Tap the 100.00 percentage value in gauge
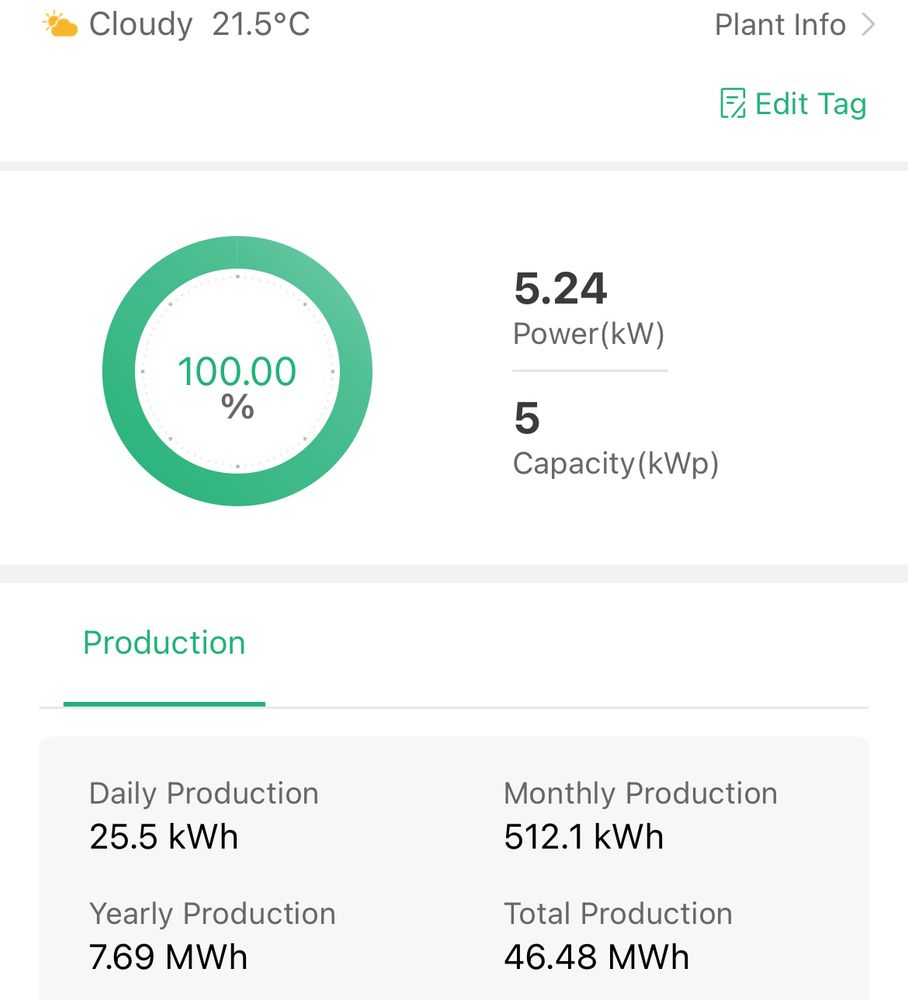Image resolution: width=908 pixels, height=1000 pixels. coord(237,371)
